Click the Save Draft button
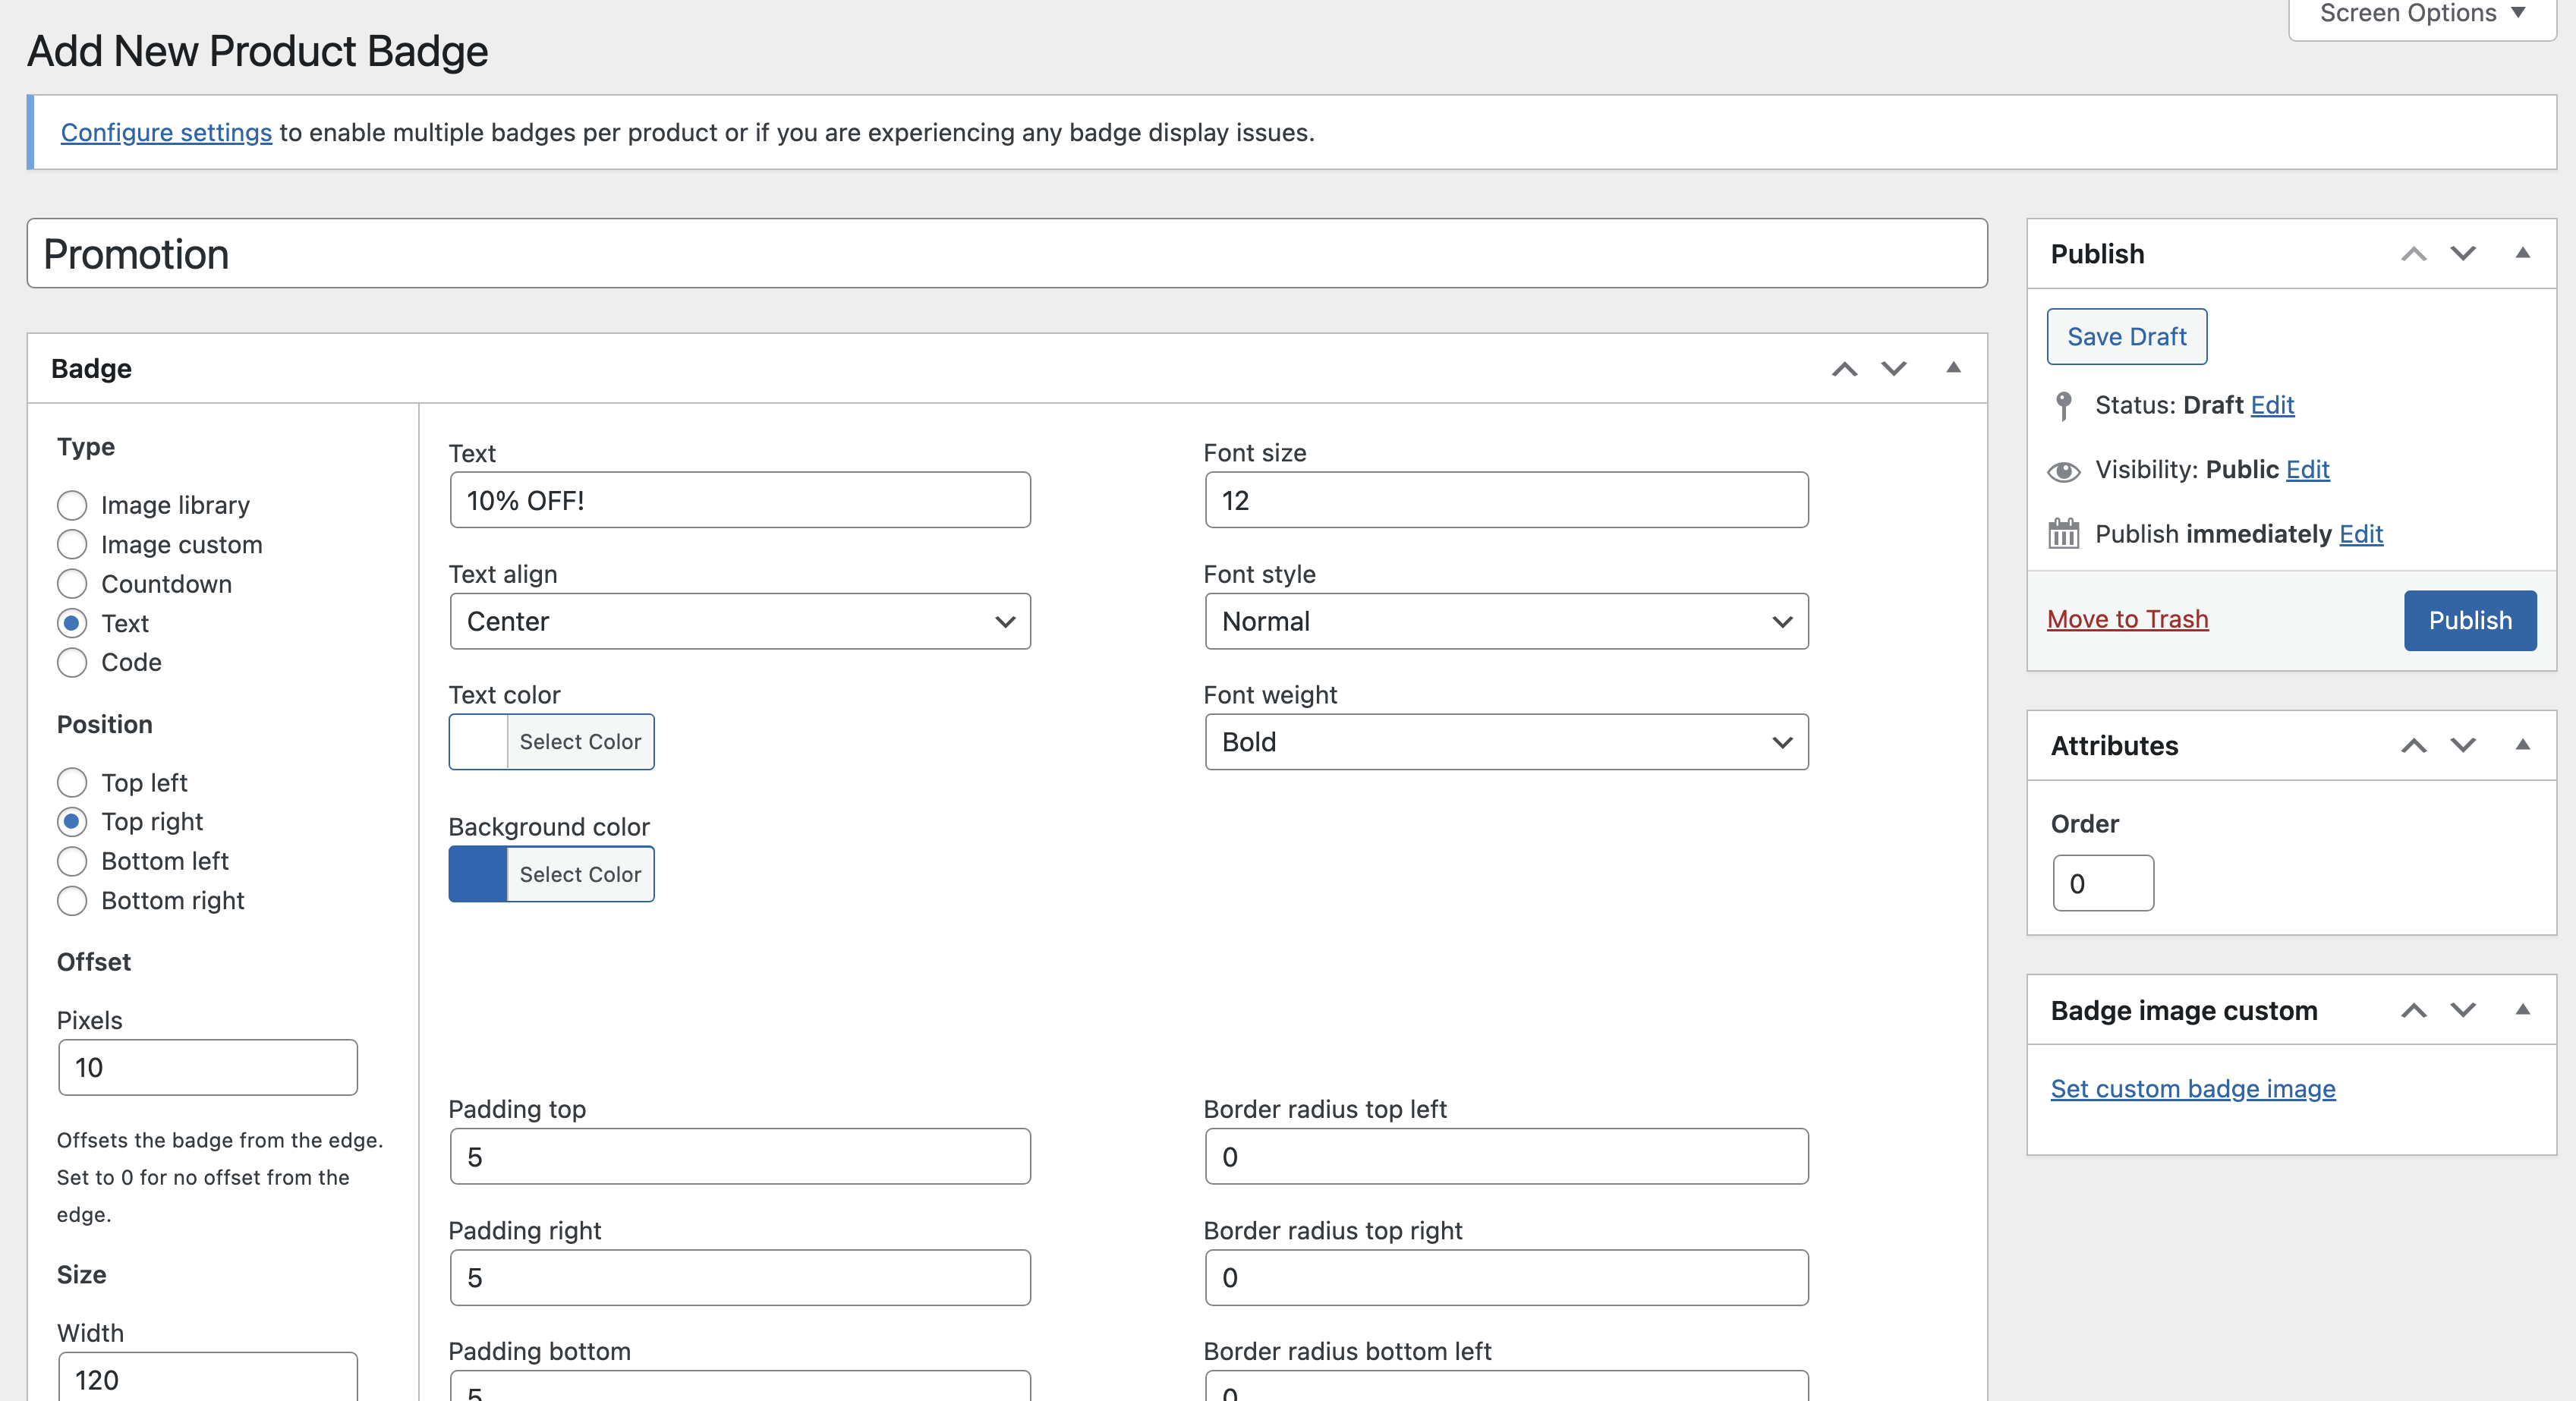 click(x=2126, y=336)
